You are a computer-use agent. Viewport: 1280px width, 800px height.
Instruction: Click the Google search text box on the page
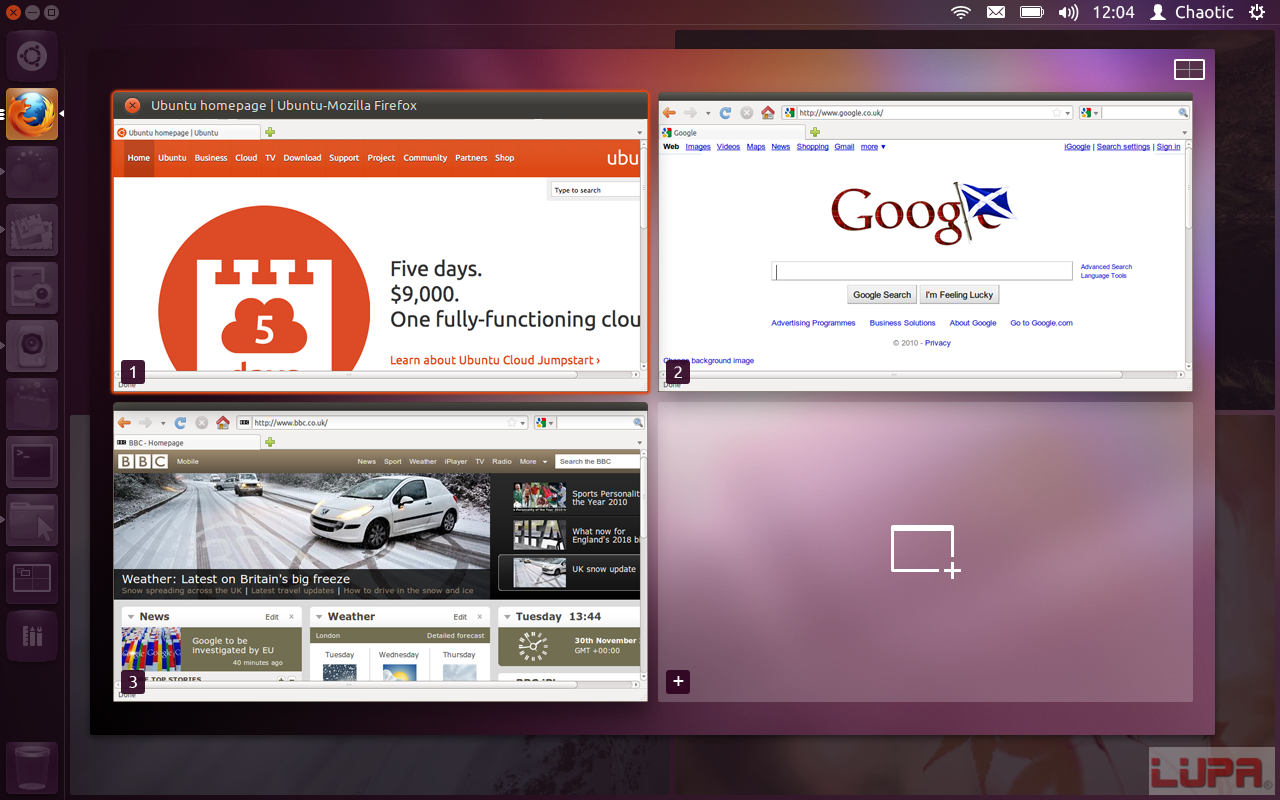click(x=922, y=271)
